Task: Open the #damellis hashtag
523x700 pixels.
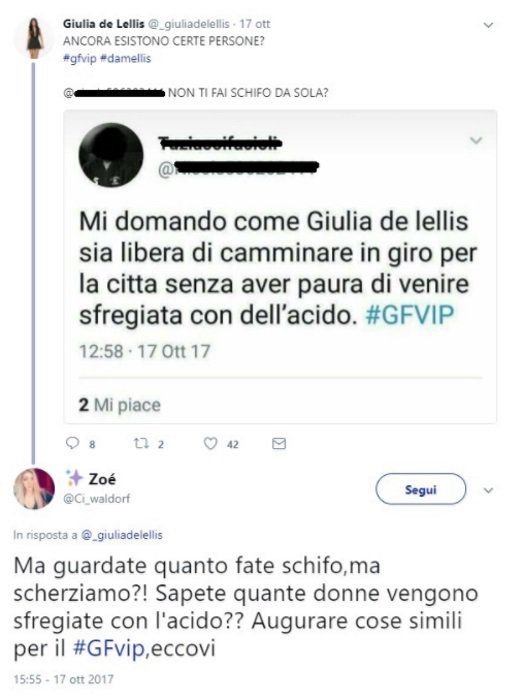Action: 125,58
